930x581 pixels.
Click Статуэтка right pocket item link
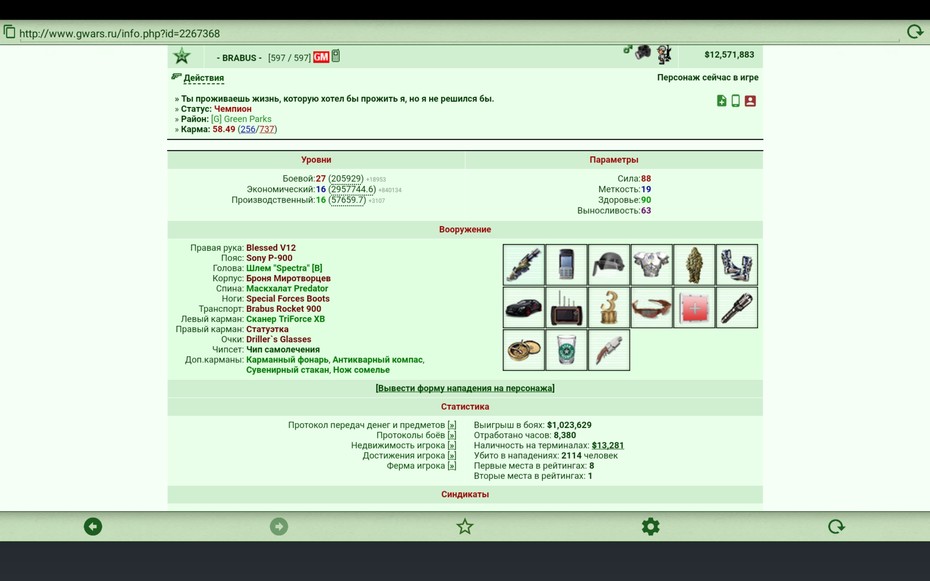tap(267, 329)
